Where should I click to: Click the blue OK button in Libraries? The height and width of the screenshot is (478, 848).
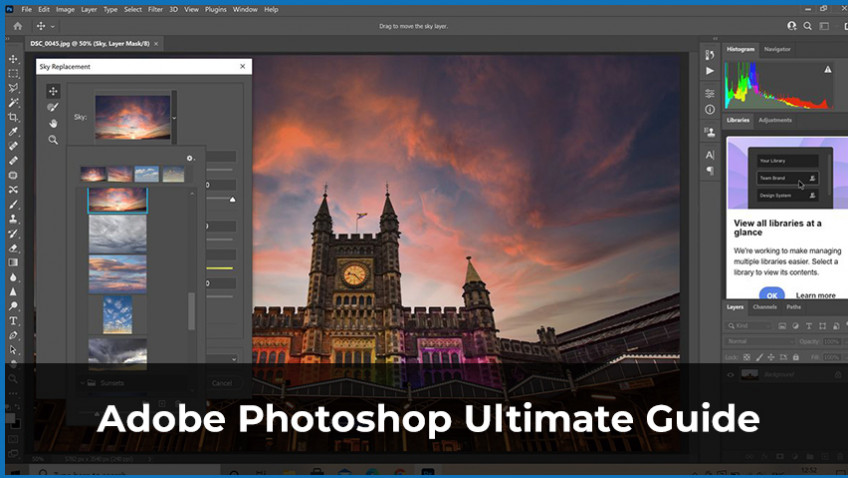[771, 295]
